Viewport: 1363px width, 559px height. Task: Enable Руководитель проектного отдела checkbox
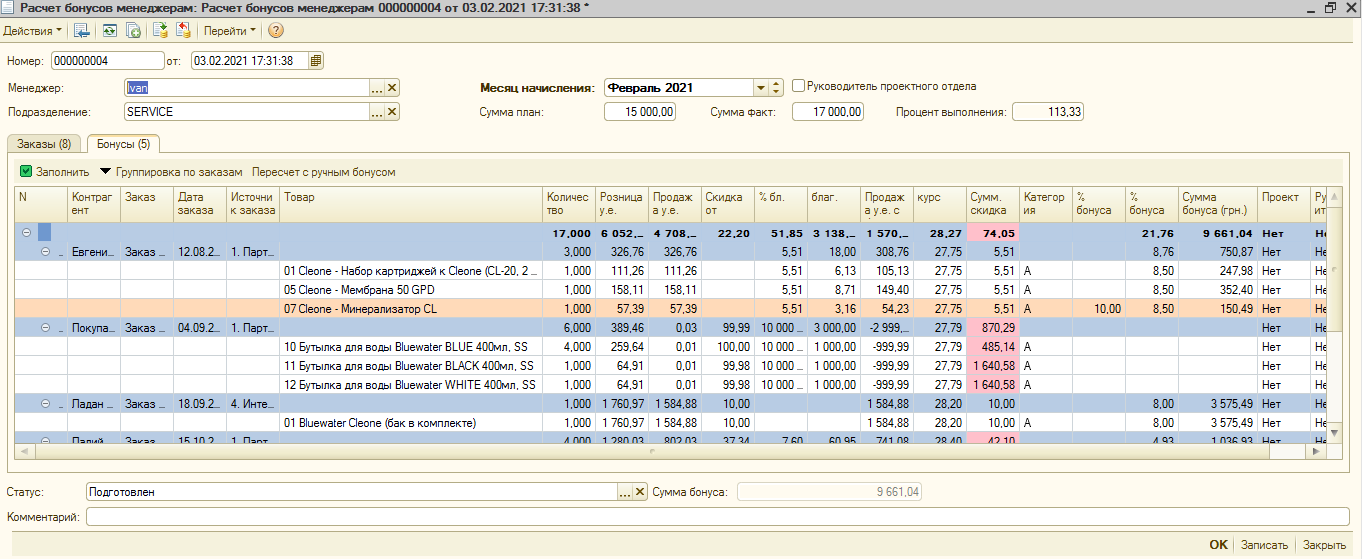799,86
